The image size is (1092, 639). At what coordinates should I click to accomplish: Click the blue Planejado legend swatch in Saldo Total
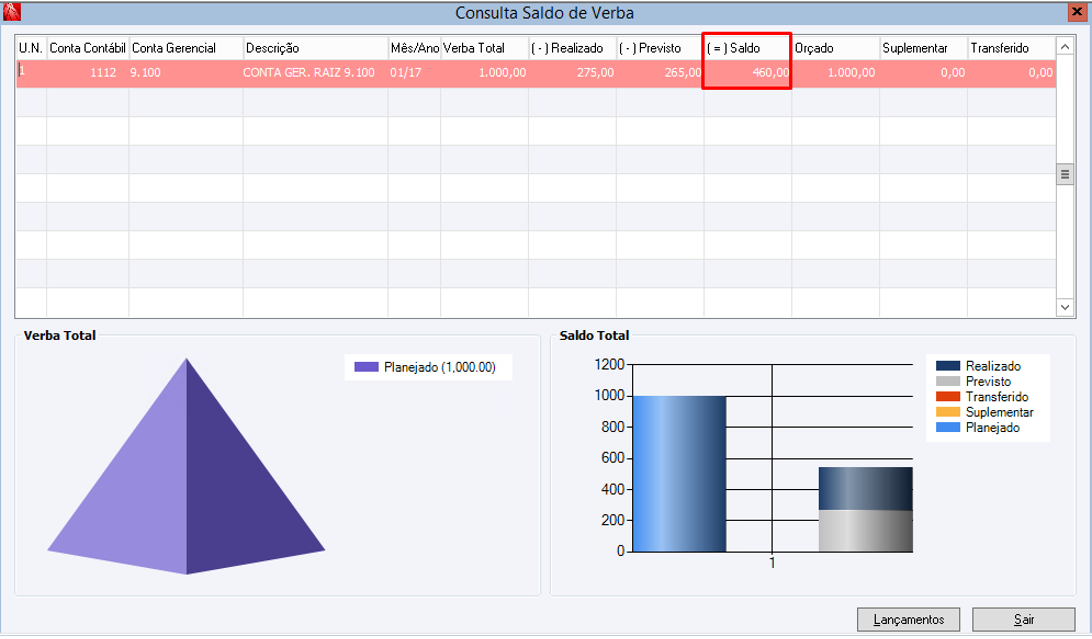948,427
